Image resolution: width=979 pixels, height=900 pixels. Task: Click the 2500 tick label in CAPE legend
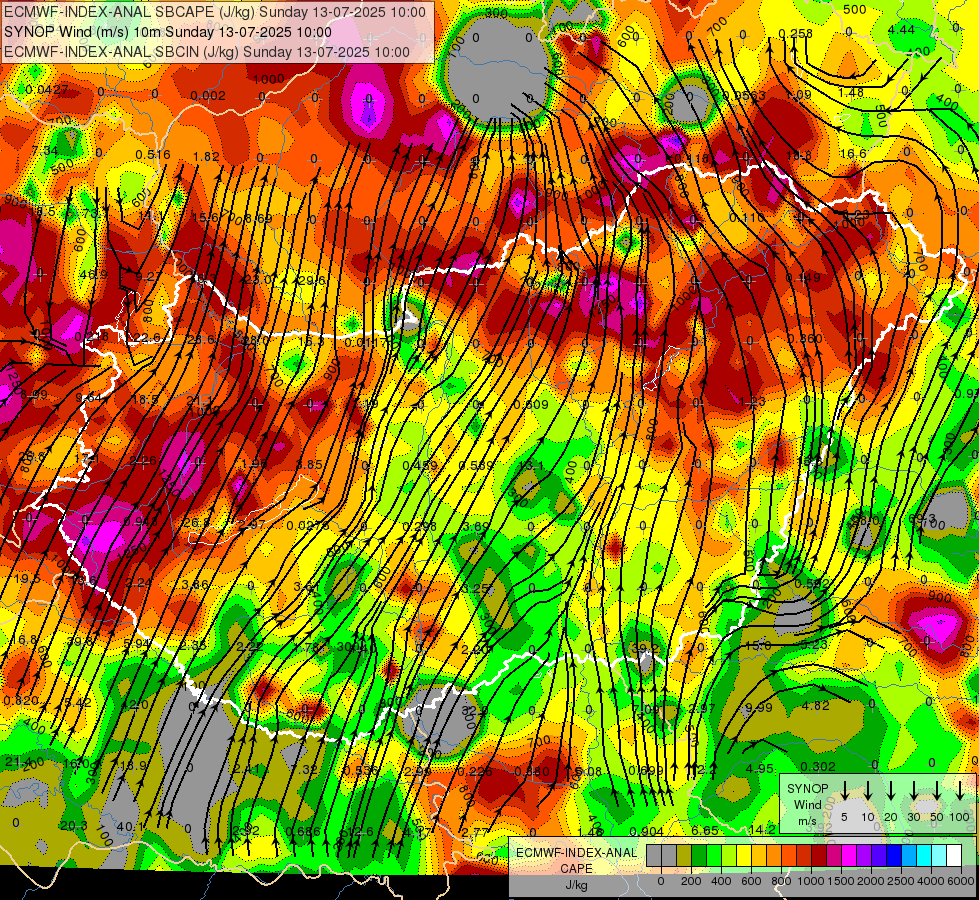[x=902, y=881]
